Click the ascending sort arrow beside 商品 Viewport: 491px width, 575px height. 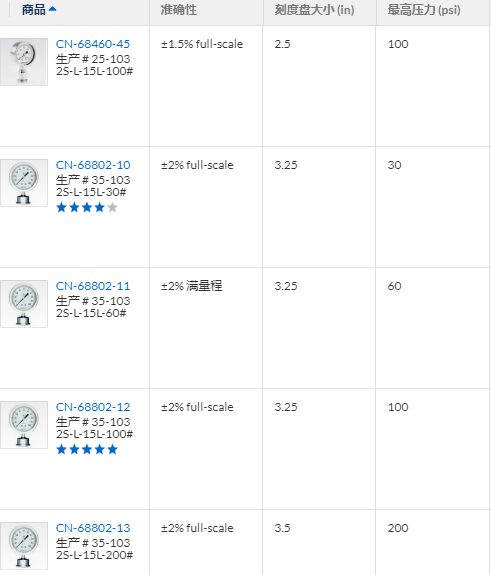(52, 9)
